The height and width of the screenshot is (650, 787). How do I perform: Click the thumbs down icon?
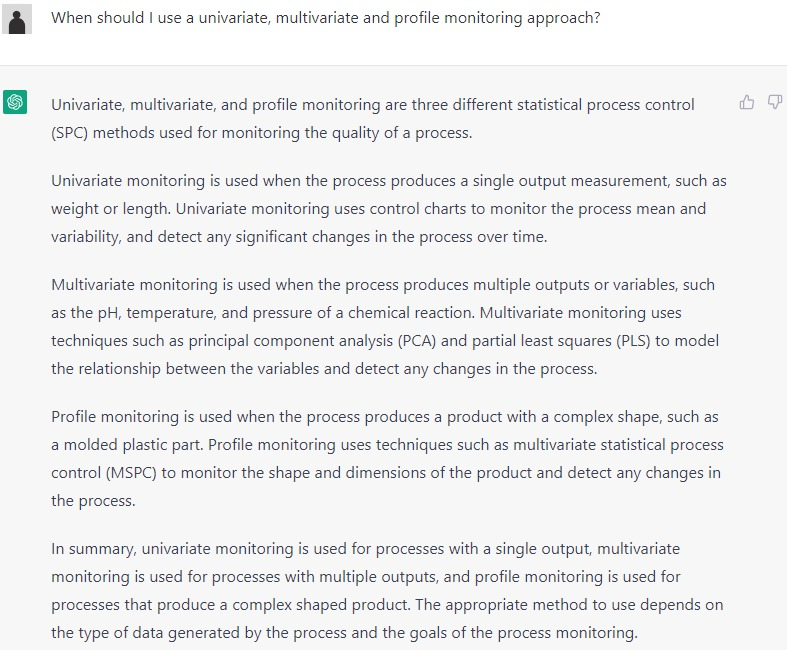point(775,102)
